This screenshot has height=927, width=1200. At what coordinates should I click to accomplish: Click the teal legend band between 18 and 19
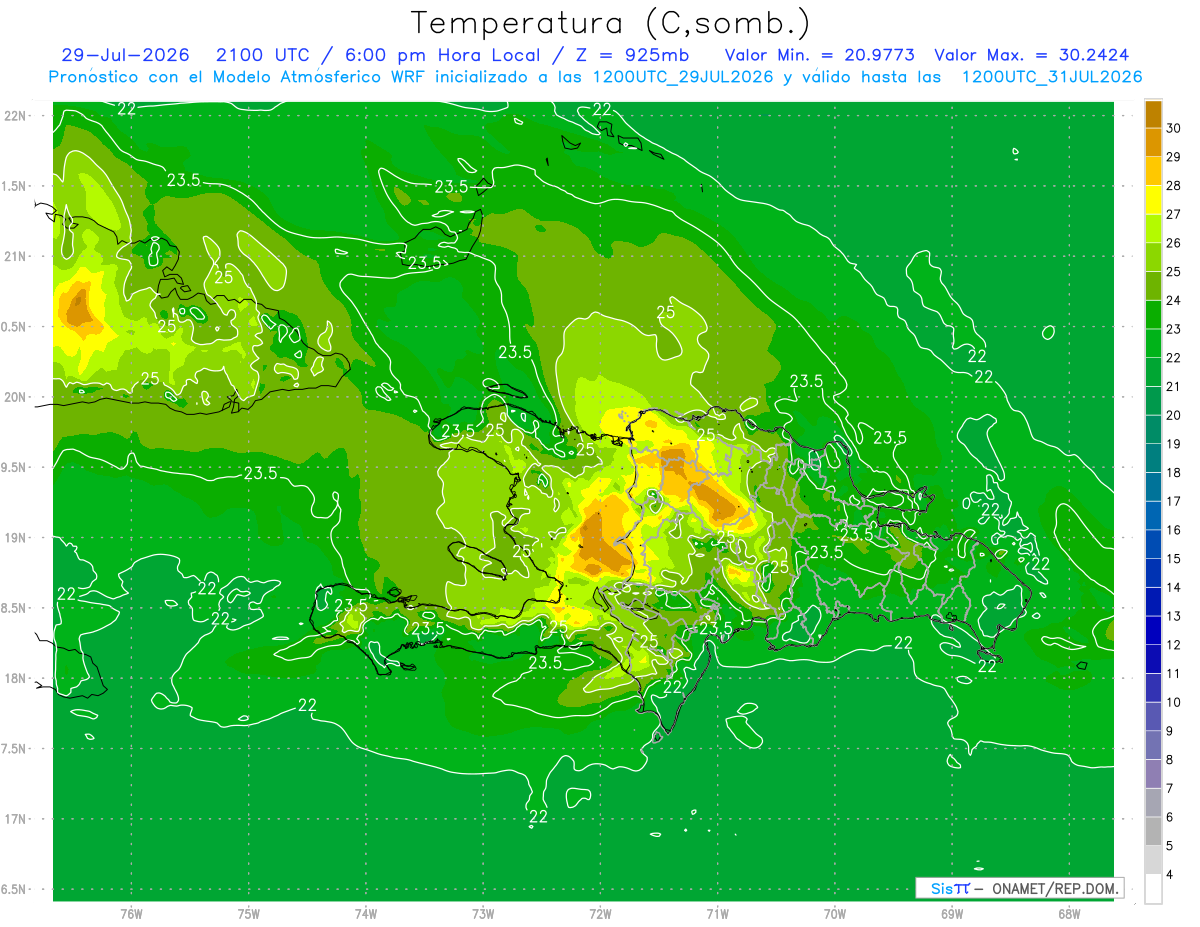[1153, 458]
